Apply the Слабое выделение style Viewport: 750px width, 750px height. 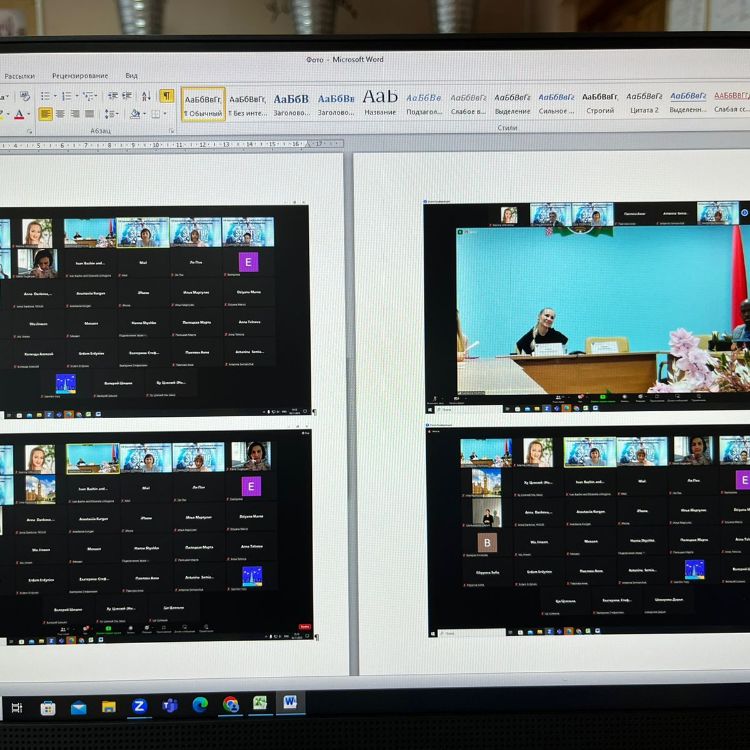pyautogui.click(x=468, y=103)
